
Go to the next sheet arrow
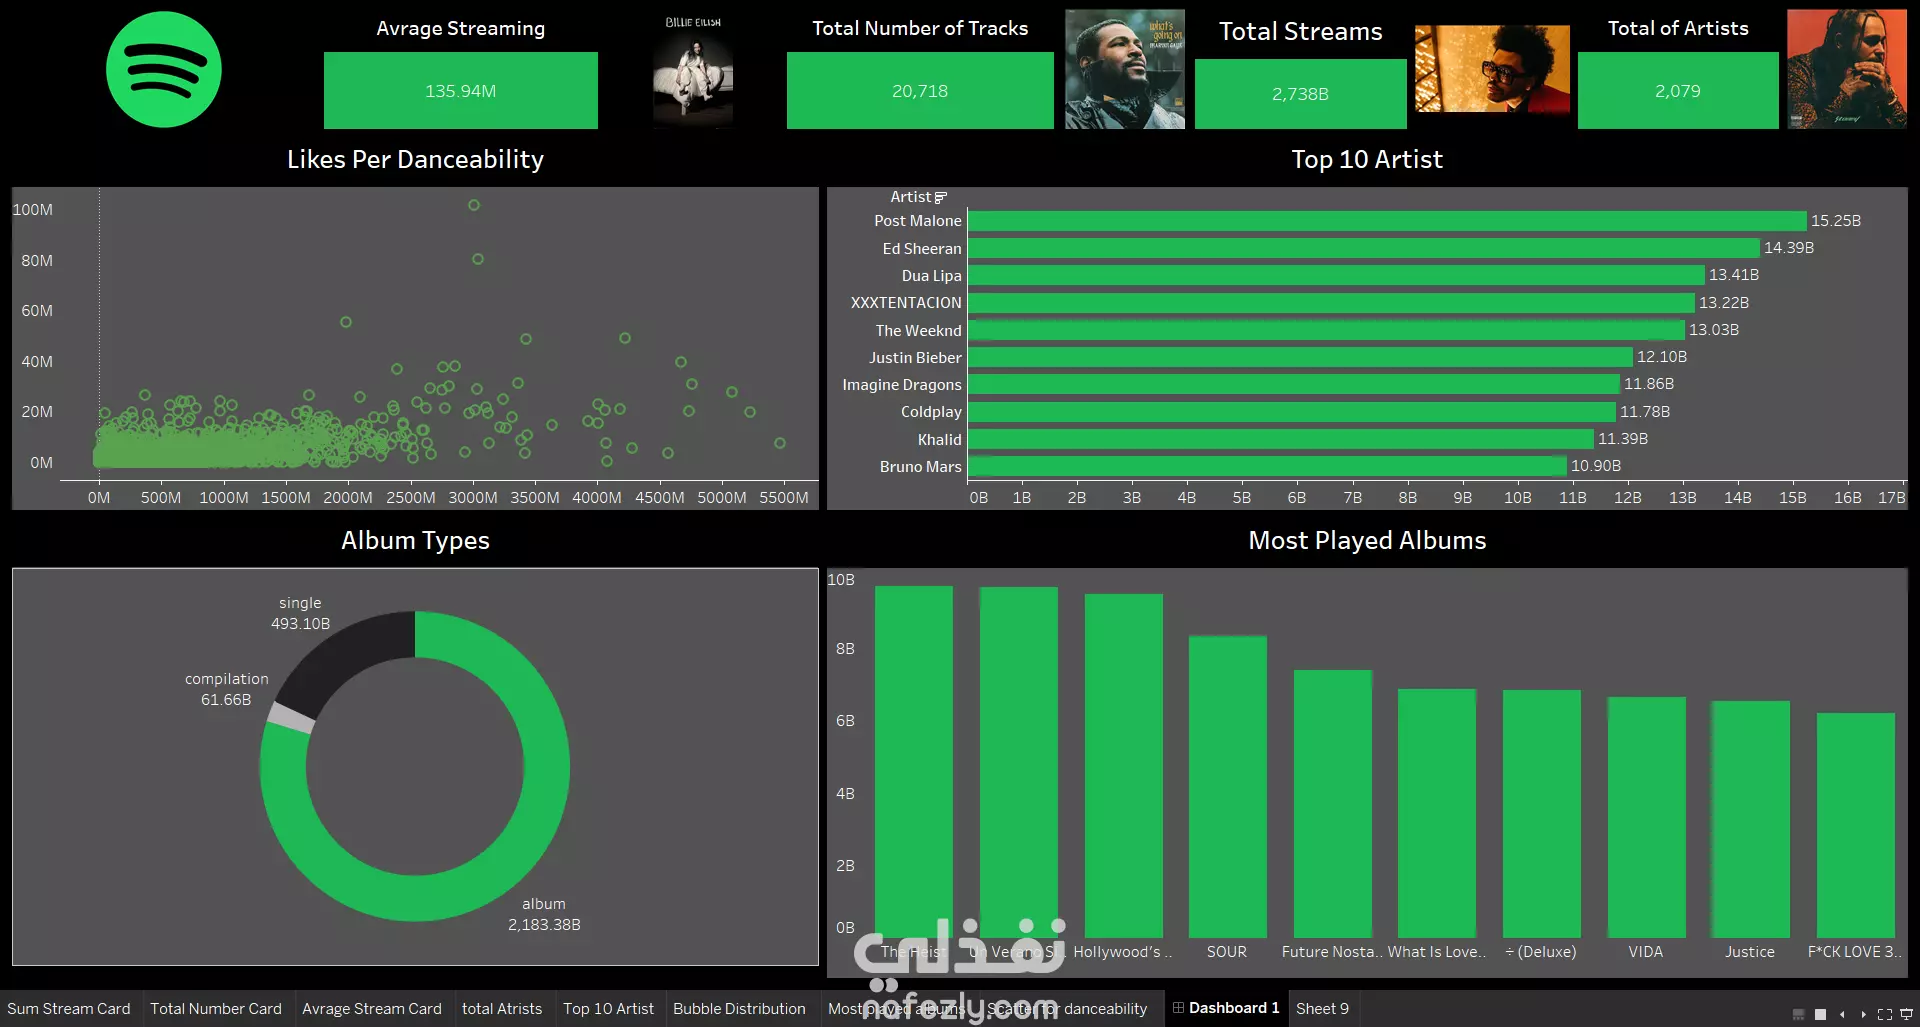click(1863, 1014)
